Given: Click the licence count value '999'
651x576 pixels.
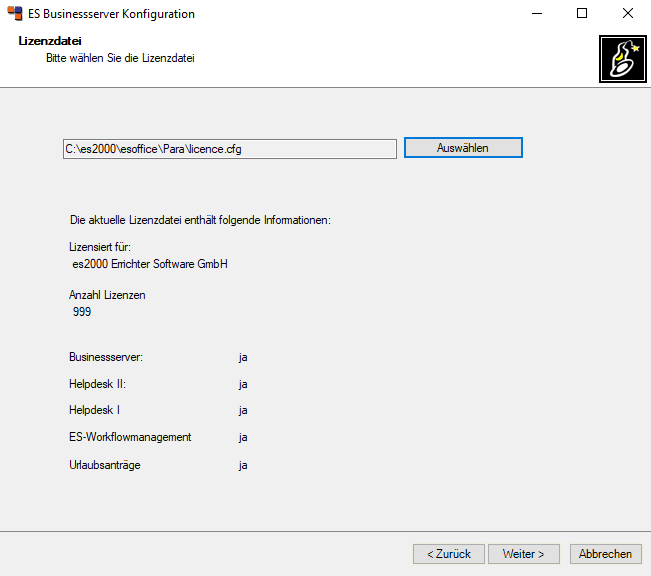Looking at the screenshot, I should click(x=82, y=312).
